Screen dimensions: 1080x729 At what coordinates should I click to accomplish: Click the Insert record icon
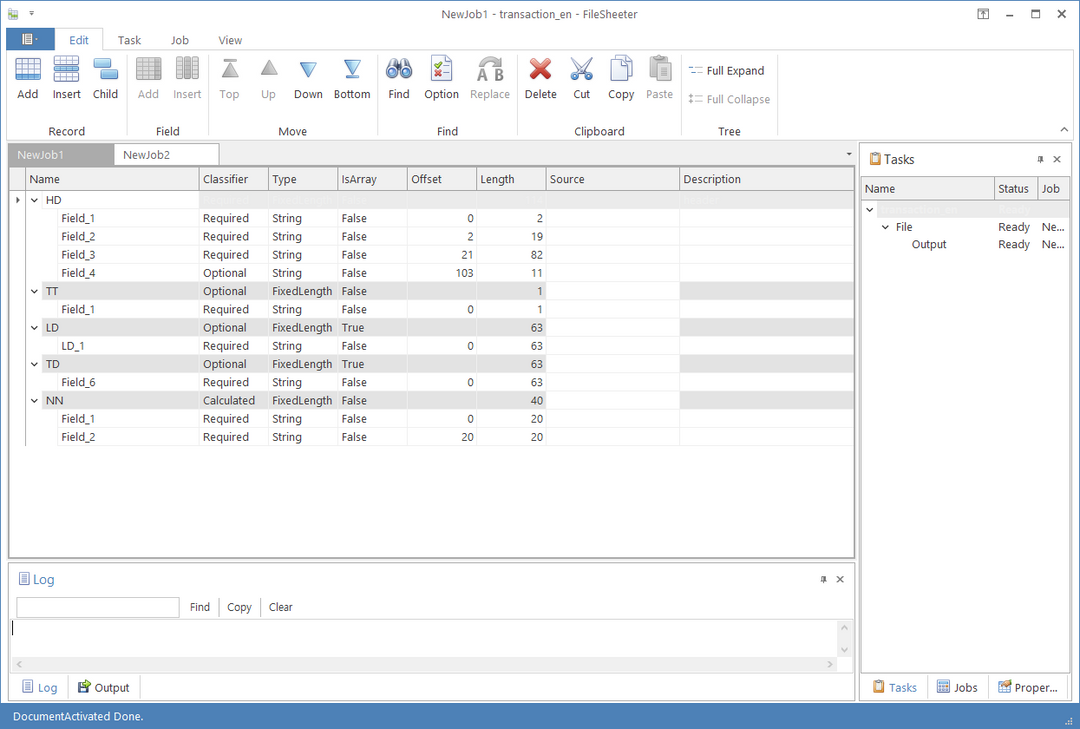(x=67, y=70)
